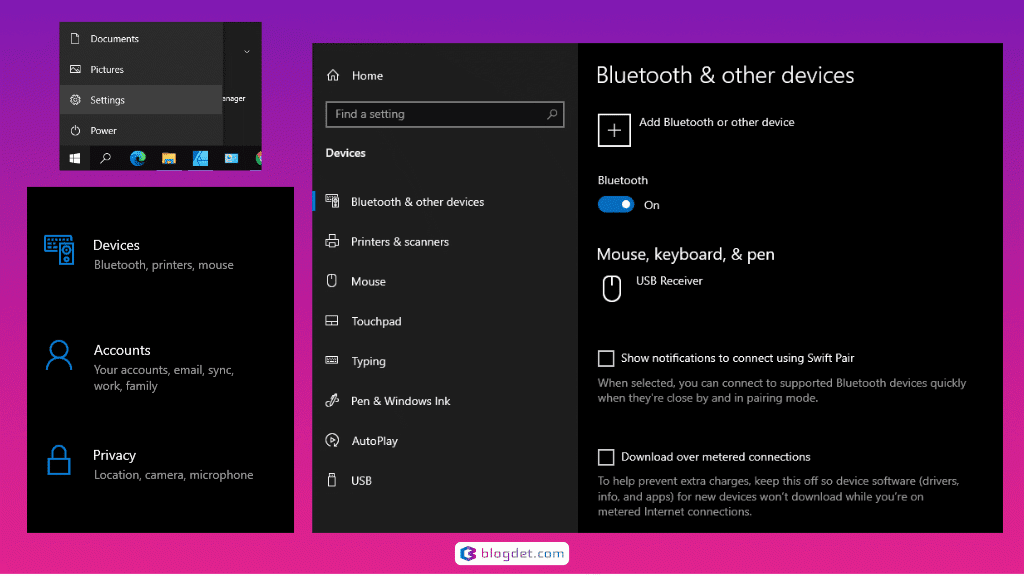Click the Devices section heading in the sidebar
Viewport: 1024px width, 576px height.
coord(345,153)
